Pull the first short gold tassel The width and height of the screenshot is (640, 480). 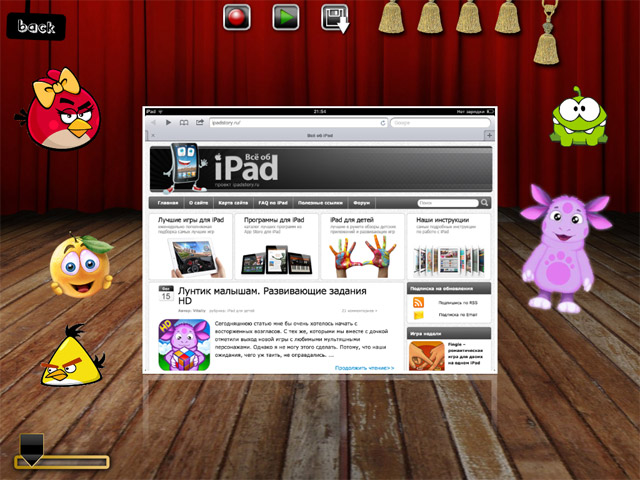(x=391, y=17)
